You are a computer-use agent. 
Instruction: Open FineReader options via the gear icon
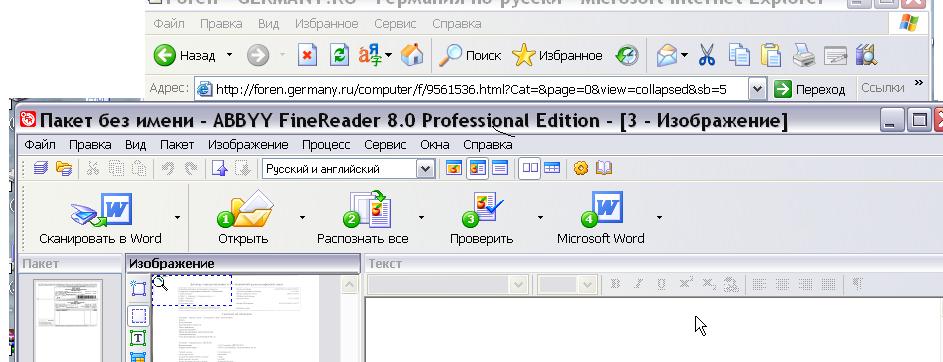click(580, 168)
